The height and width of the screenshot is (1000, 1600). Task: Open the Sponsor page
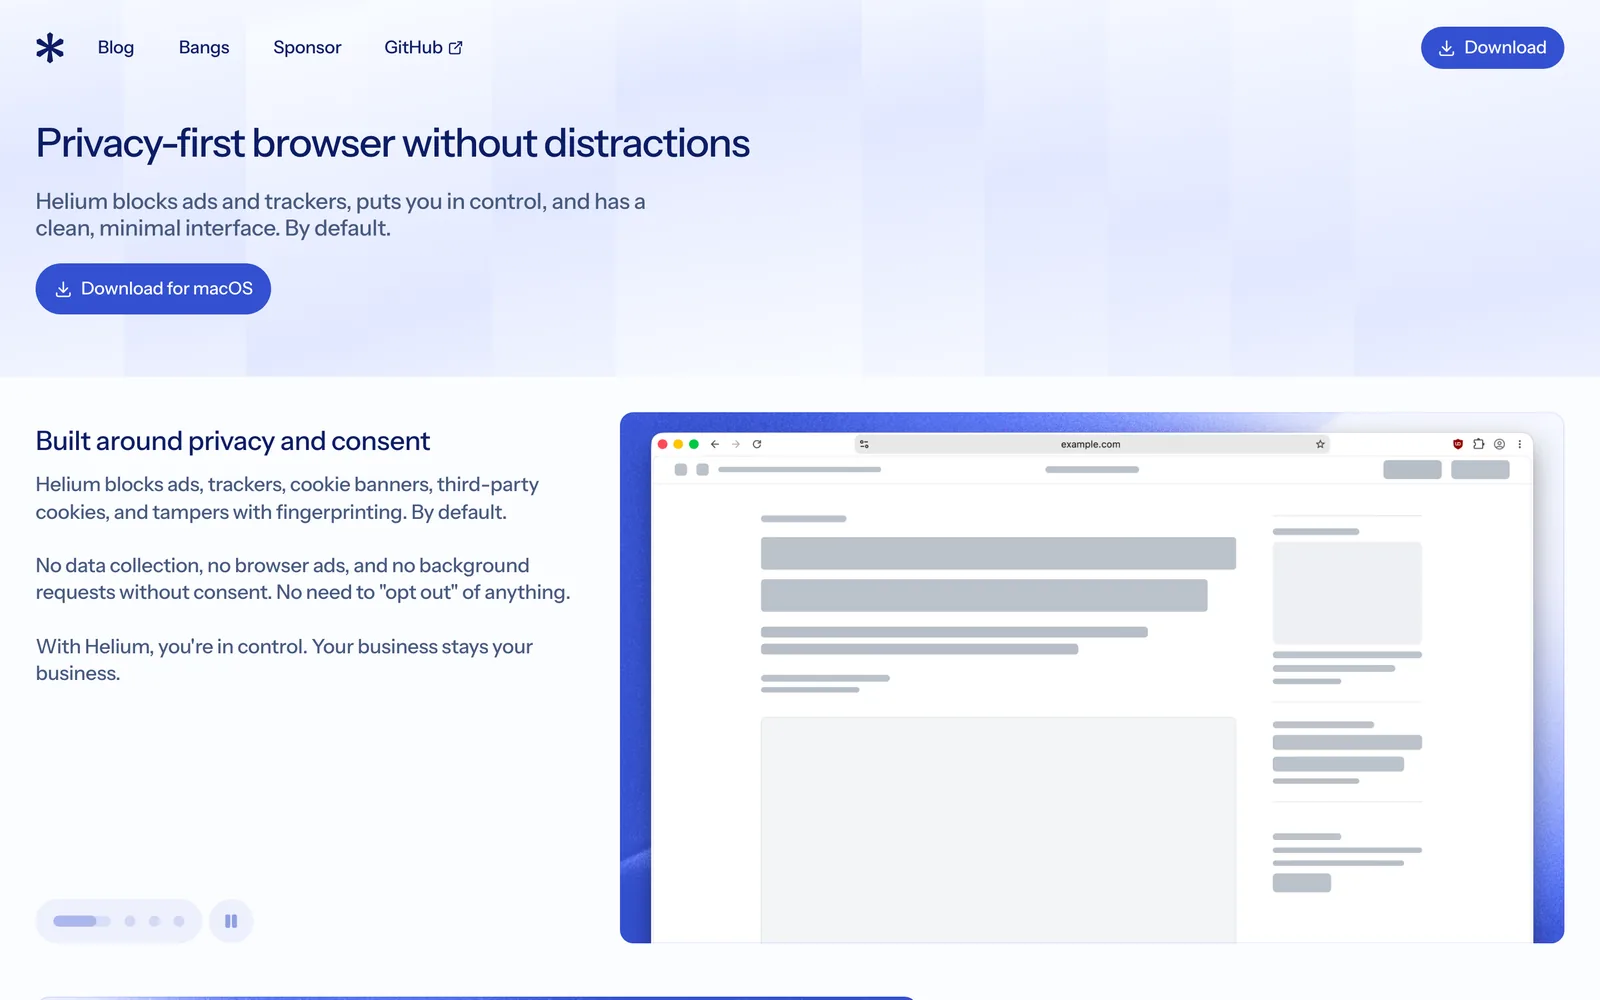click(307, 48)
